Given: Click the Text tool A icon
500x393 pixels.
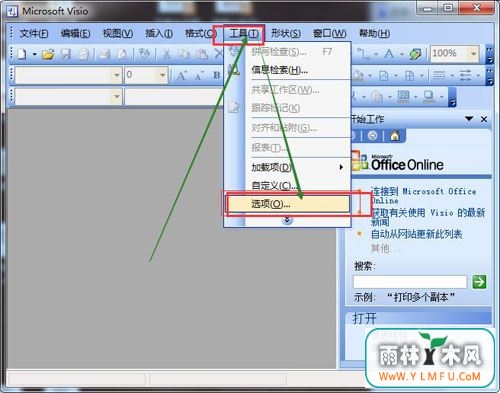Looking at the screenshot, I should tap(389, 54).
